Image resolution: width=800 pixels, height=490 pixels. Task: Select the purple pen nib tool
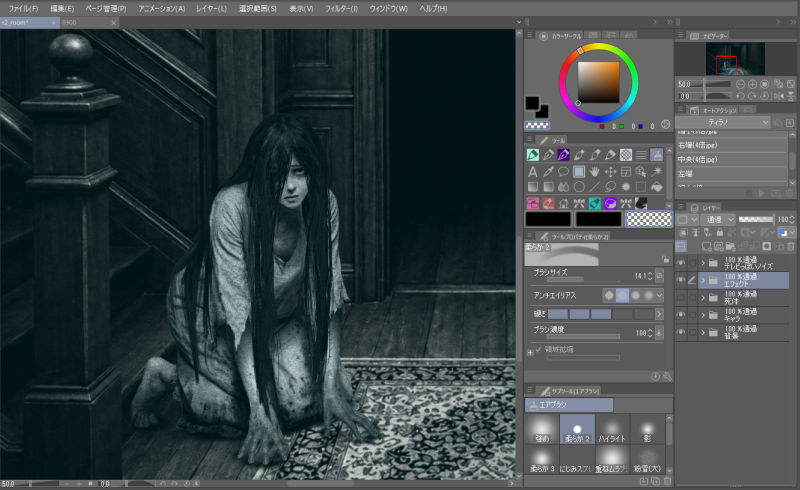563,155
